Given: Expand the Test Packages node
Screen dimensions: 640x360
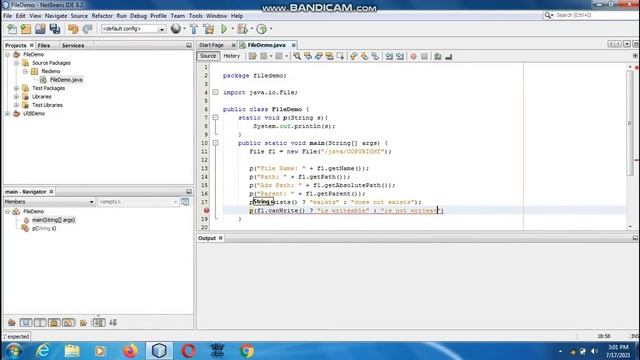Looking at the screenshot, I should coord(16,88).
